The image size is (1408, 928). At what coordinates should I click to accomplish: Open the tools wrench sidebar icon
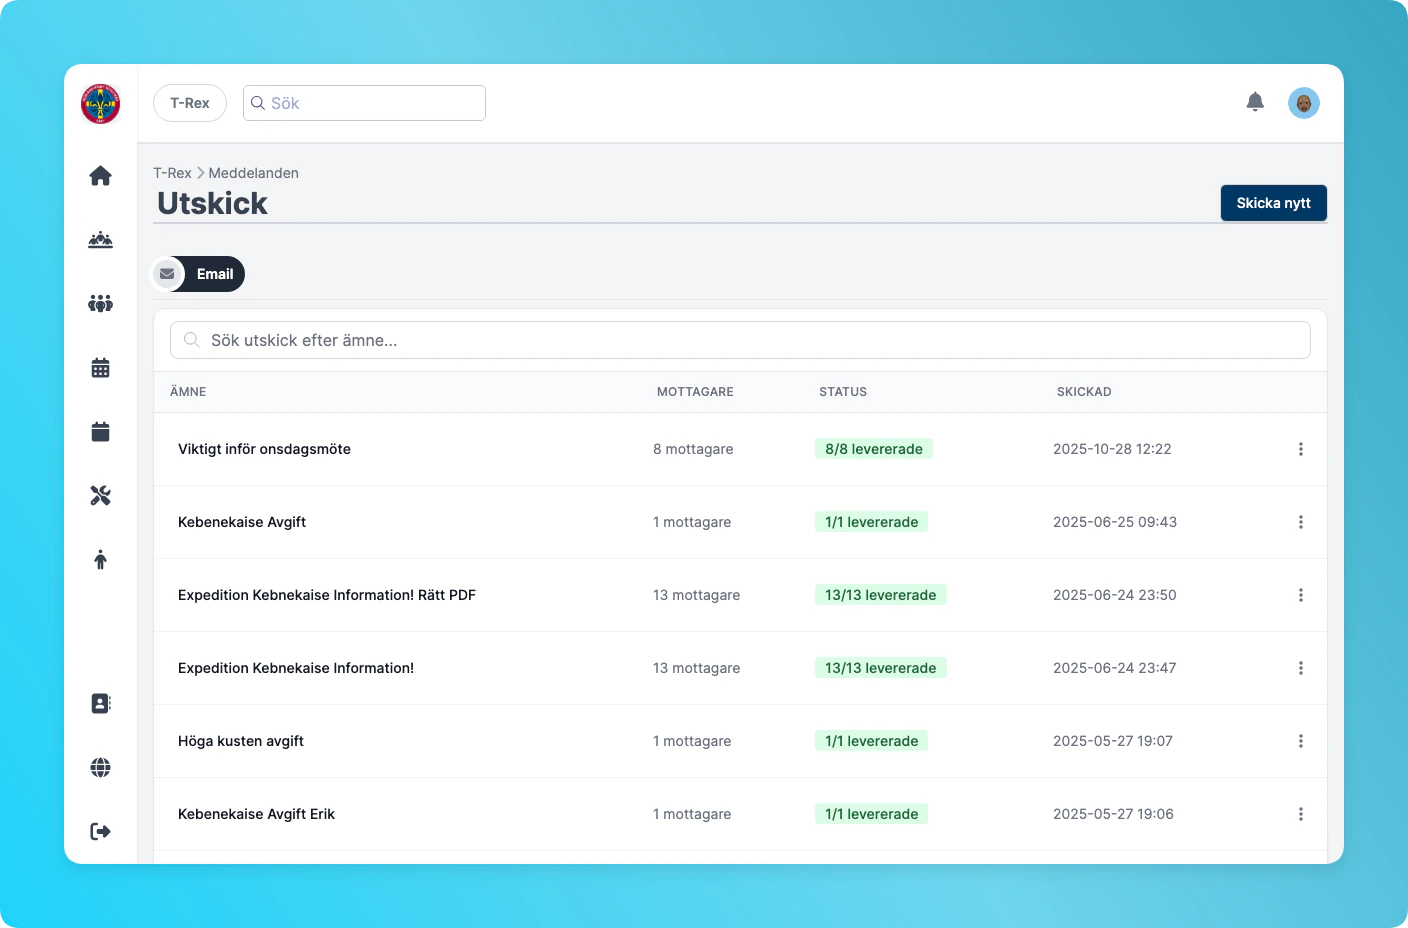(101, 496)
